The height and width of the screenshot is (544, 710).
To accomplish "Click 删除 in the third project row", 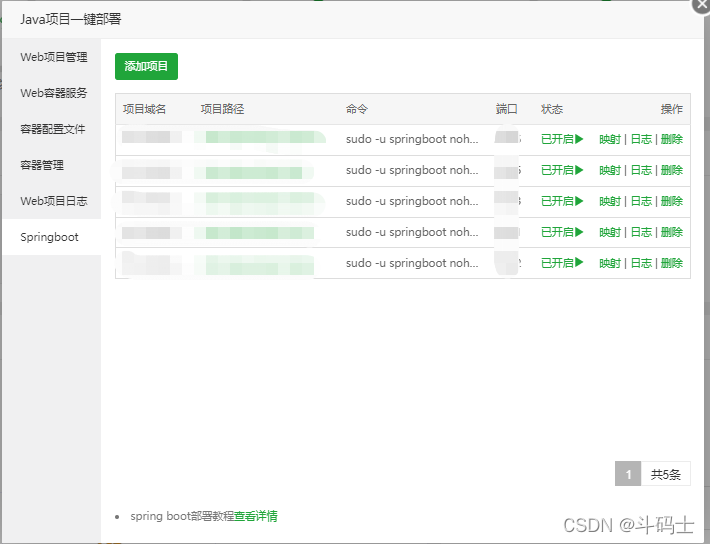I will pyautogui.click(x=672, y=201).
